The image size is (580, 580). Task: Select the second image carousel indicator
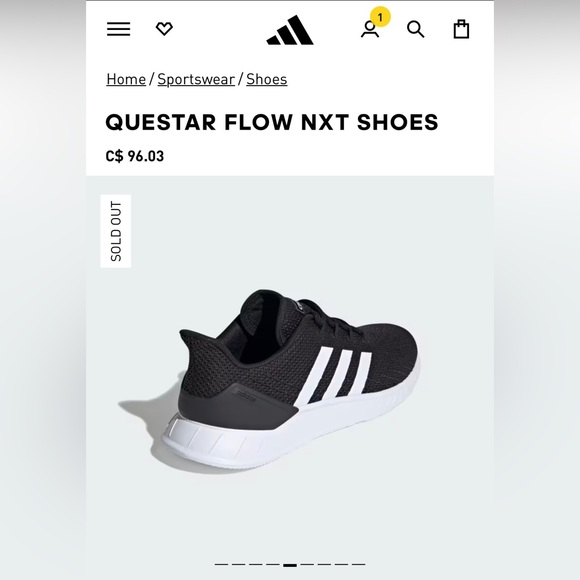(239, 564)
